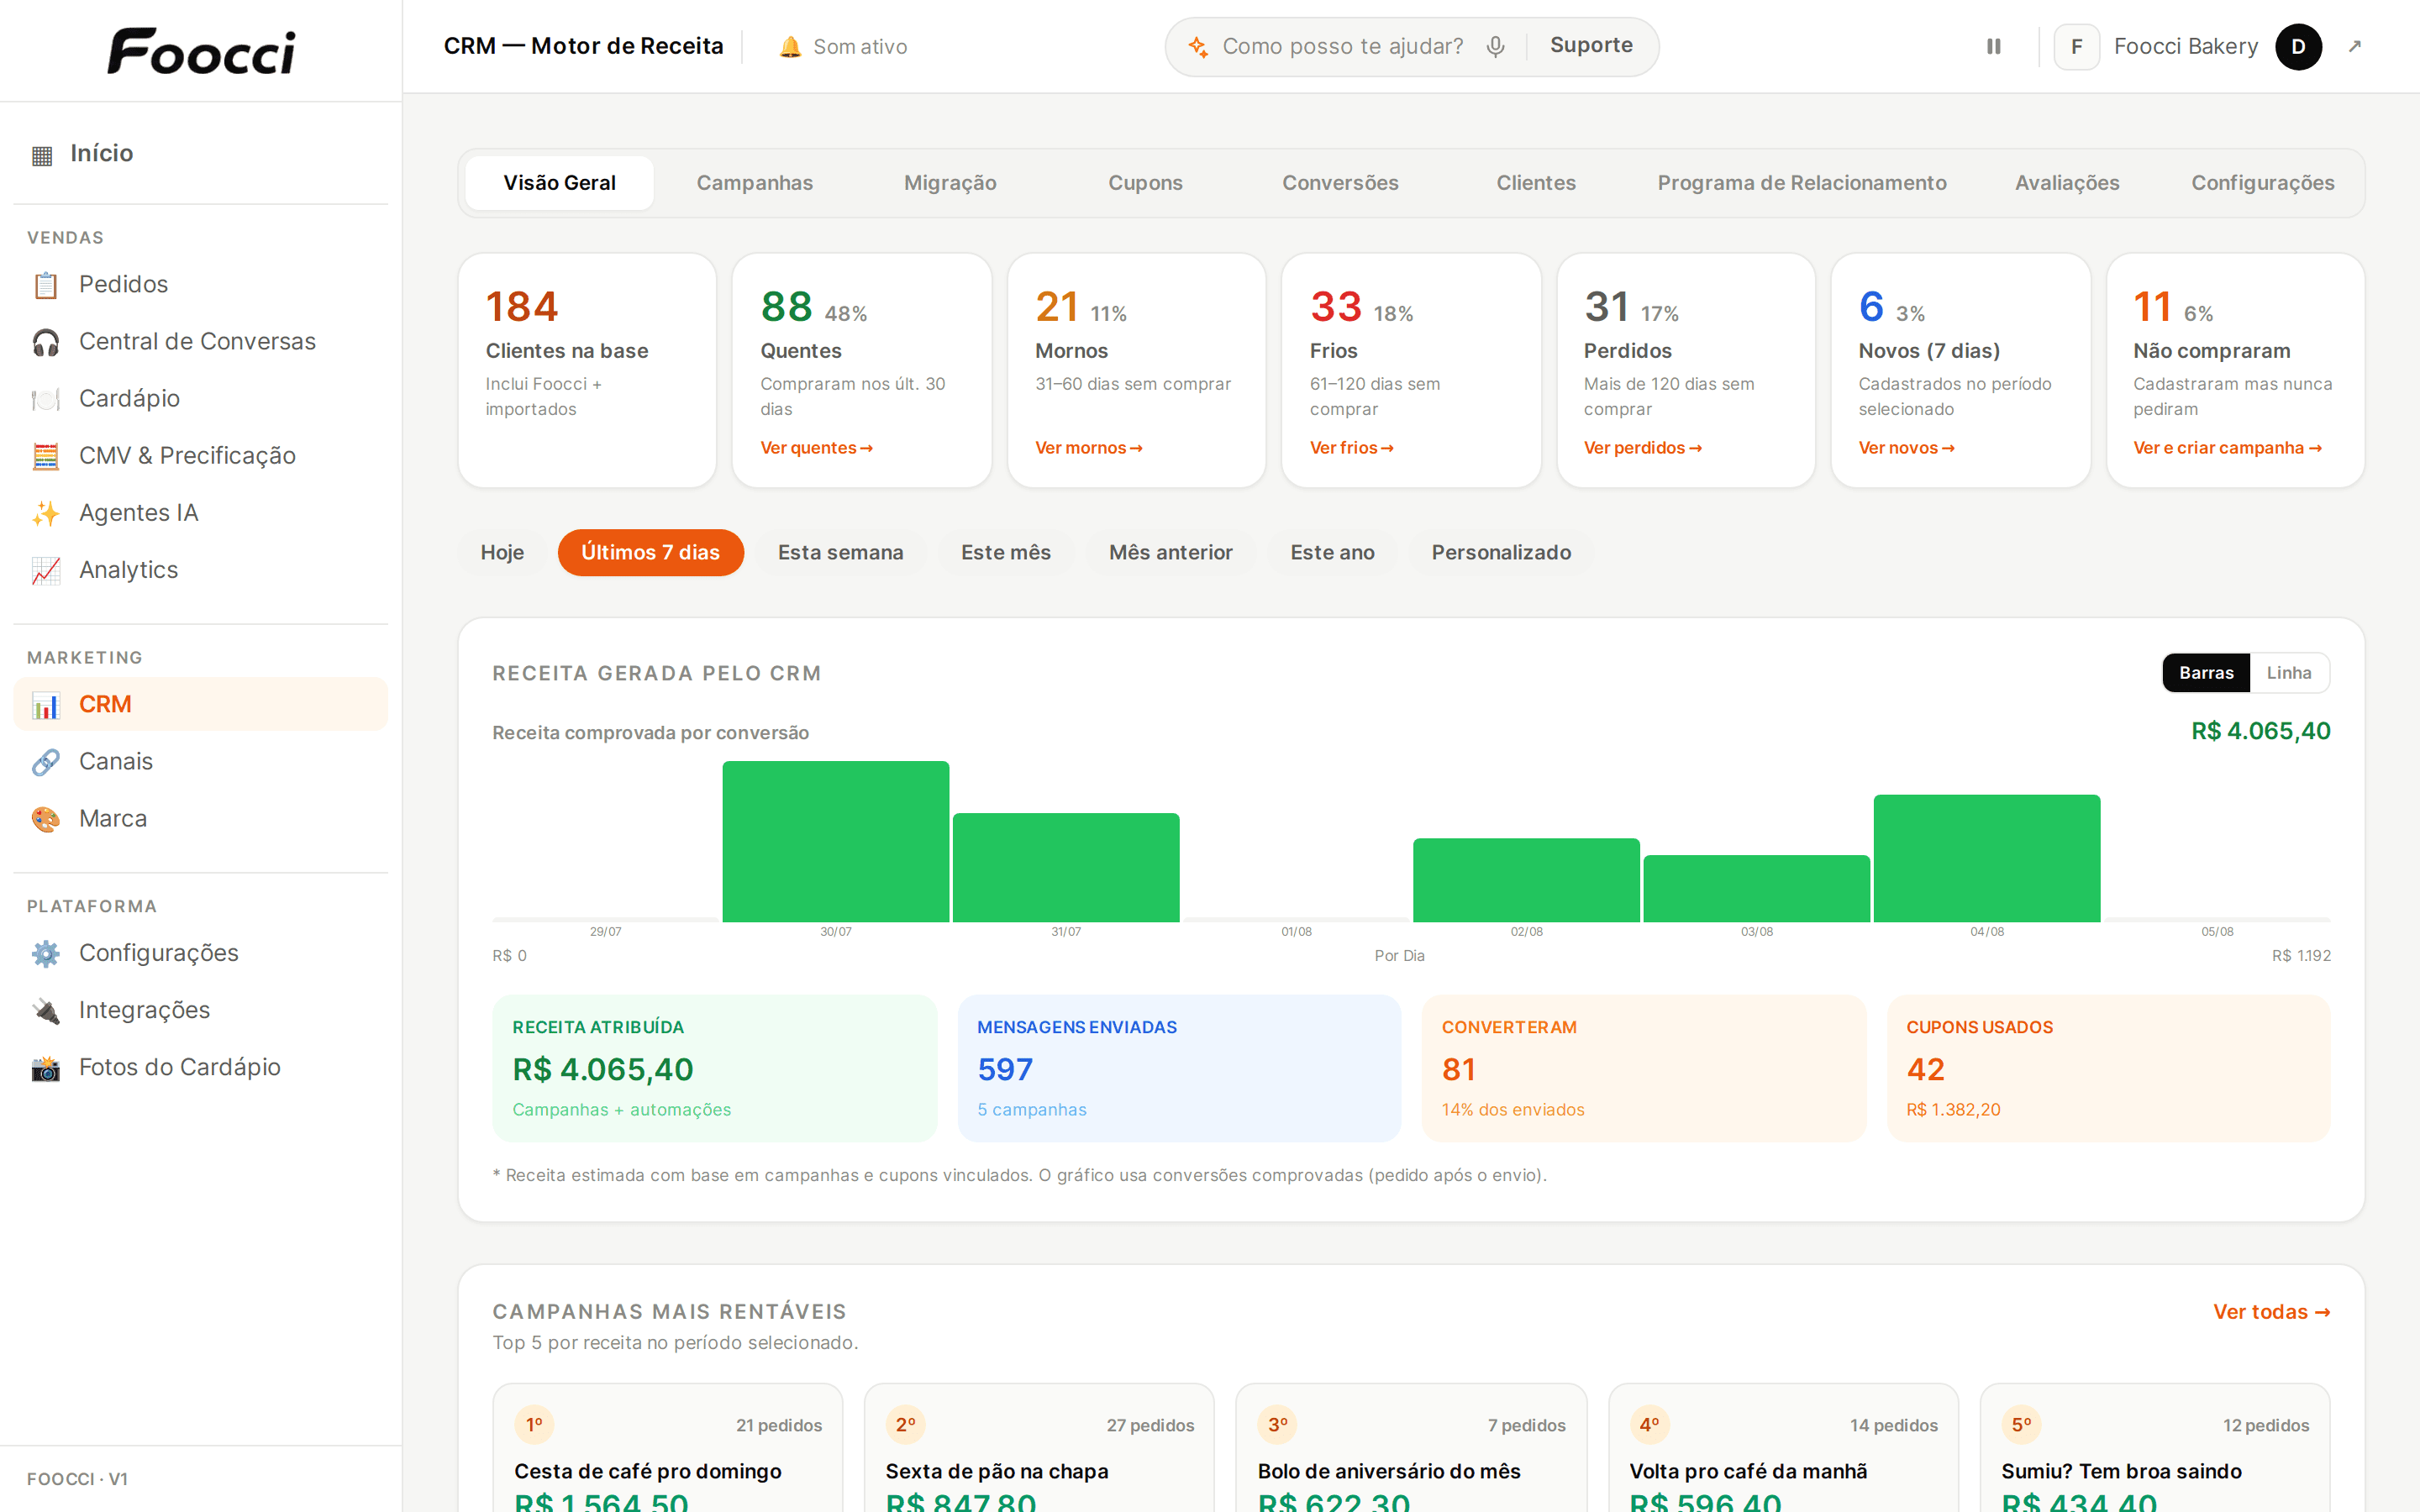Screen dimensions: 2420x1512
Task: Open Sexta de pão na chapa campaign card
Action: [x=1039, y=1448]
